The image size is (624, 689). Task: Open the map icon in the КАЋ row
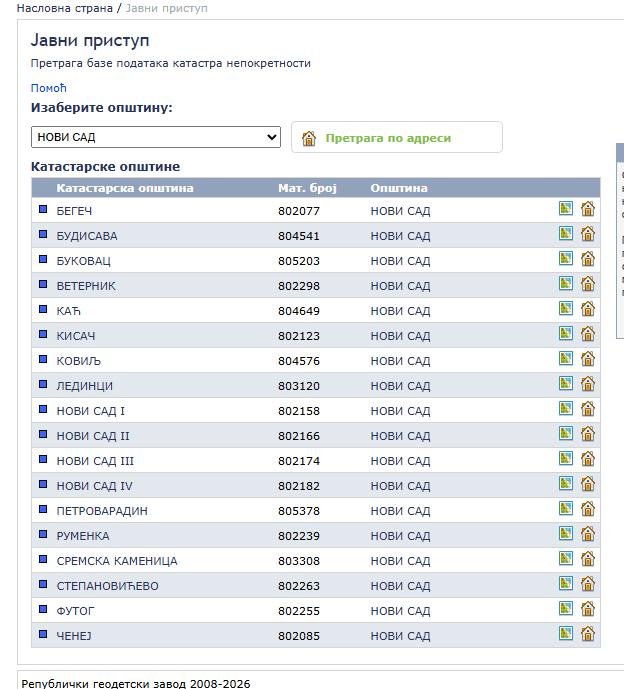click(x=566, y=309)
